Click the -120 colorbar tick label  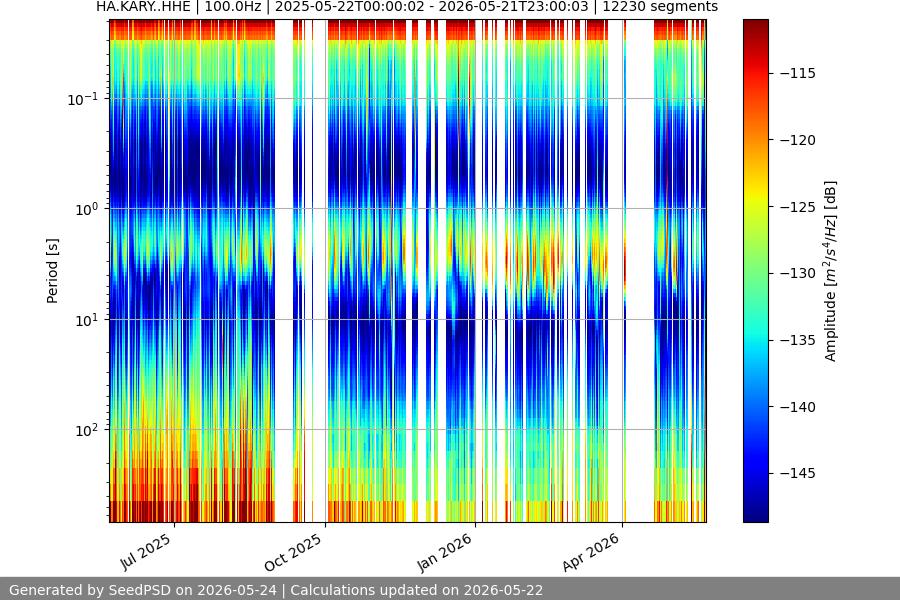(x=798, y=140)
